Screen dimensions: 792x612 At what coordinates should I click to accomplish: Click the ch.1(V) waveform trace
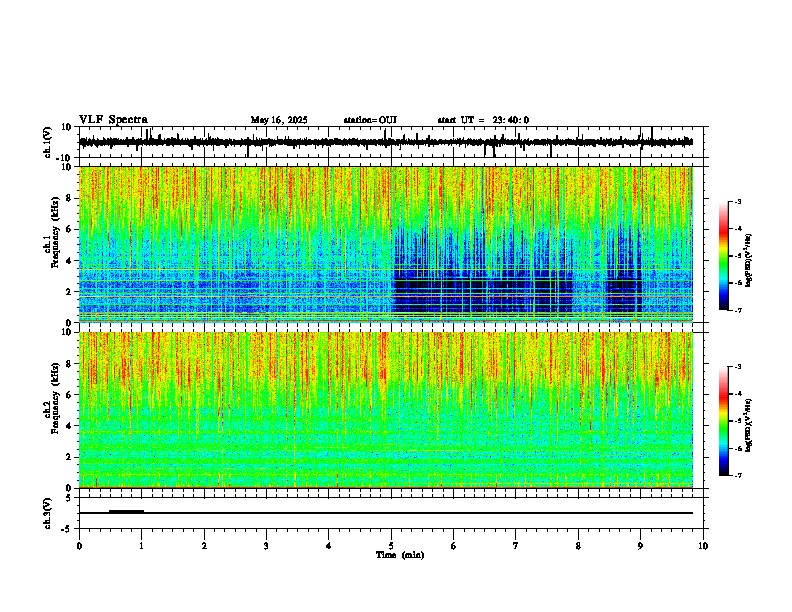click(x=386, y=142)
